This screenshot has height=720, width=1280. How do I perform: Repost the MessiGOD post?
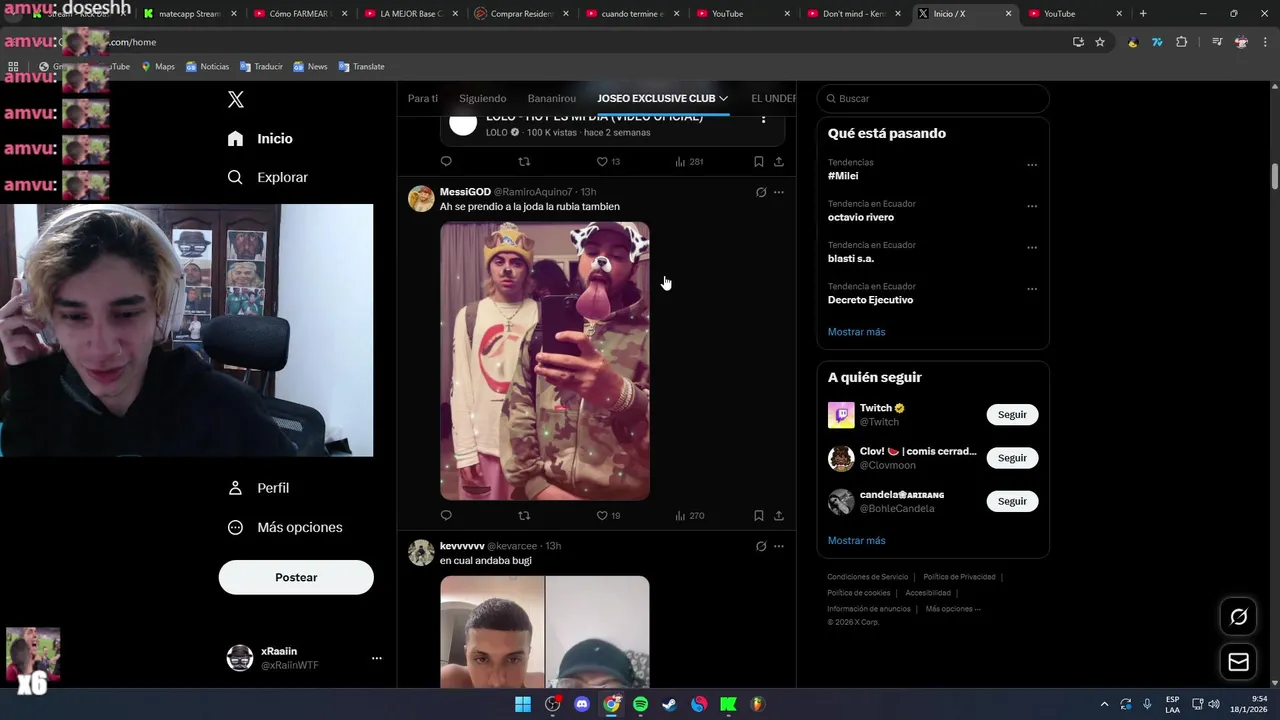[x=524, y=516]
